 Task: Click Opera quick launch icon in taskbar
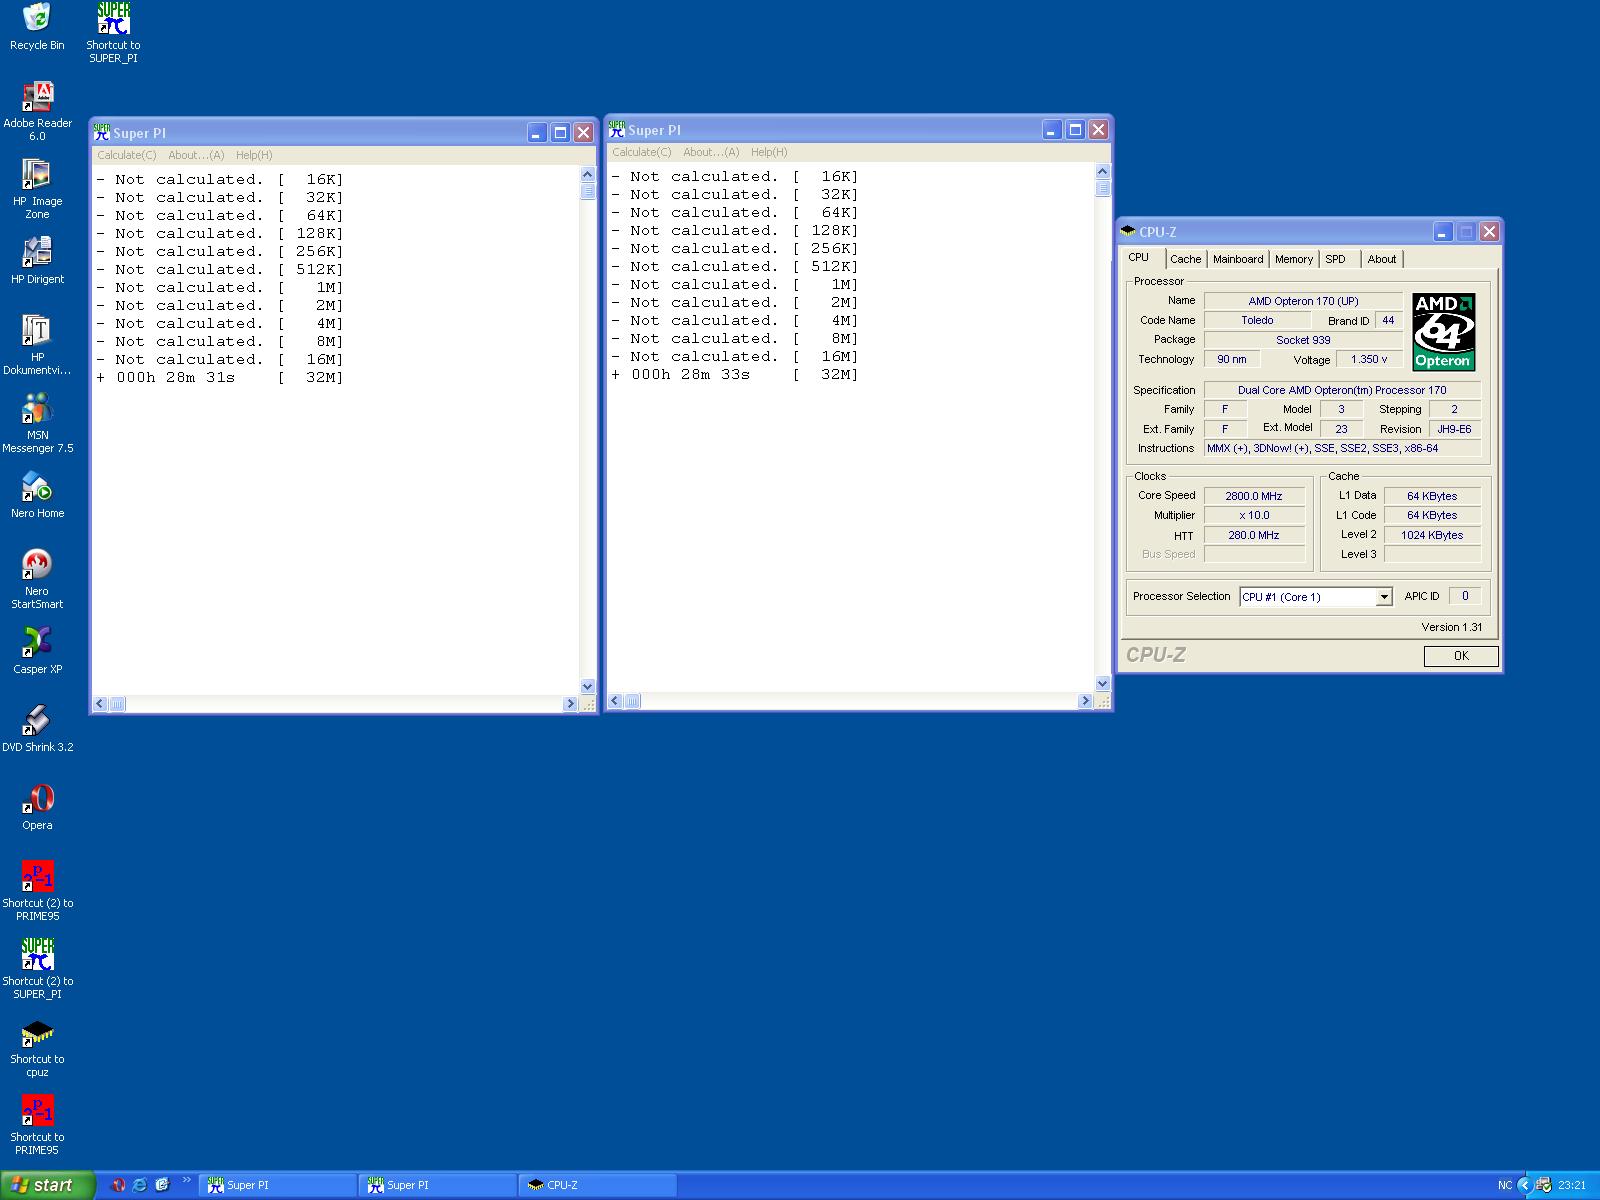click(x=117, y=1185)
